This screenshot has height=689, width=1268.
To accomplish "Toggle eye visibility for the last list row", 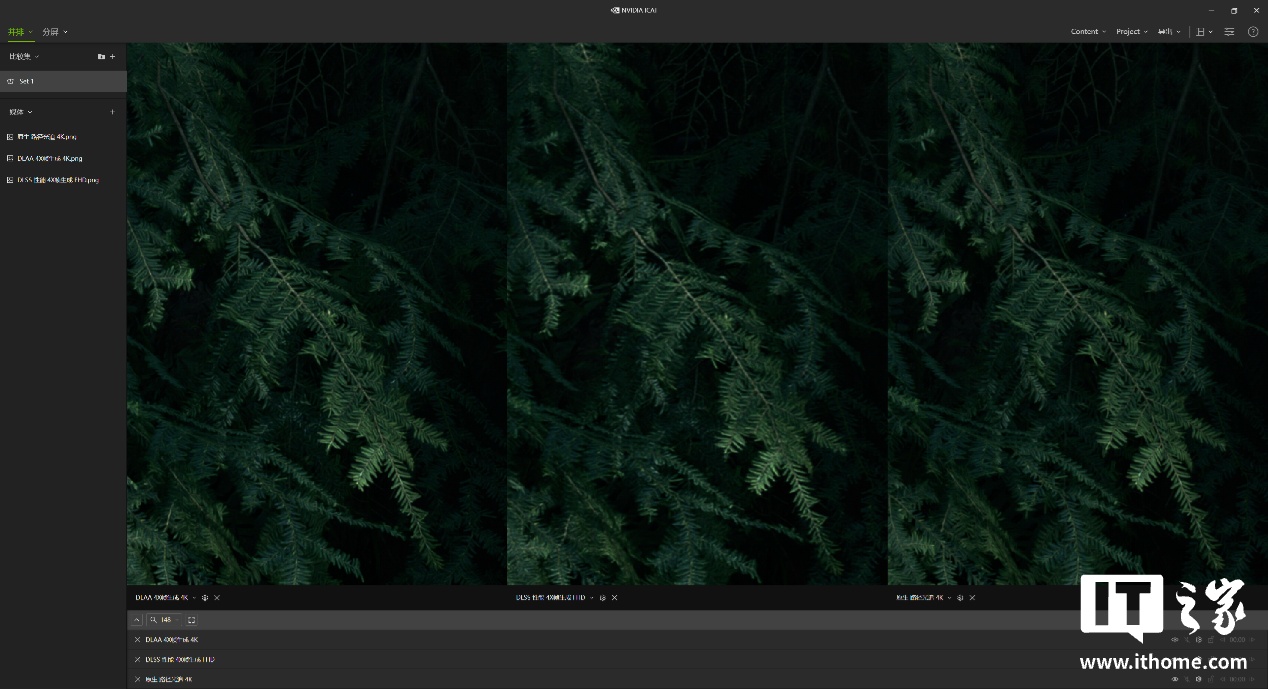I will (x=1175, y=679).
